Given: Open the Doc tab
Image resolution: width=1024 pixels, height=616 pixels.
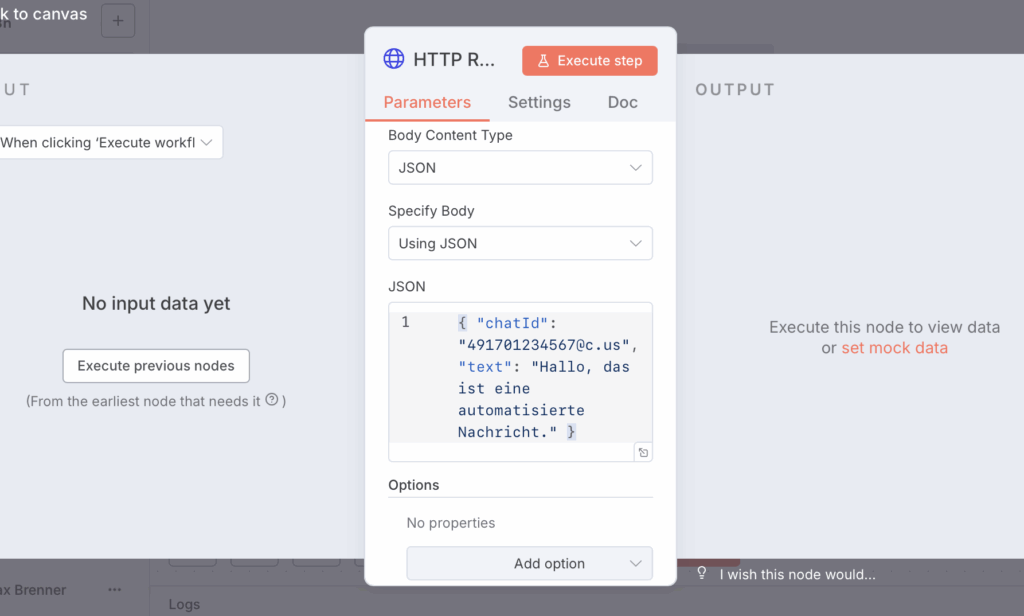Looking at the screenshot, I should 622,102.
